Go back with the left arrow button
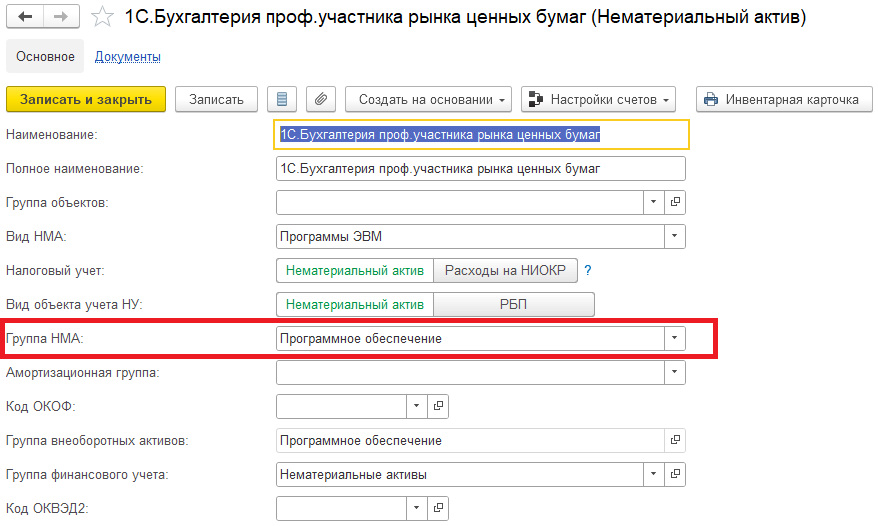The width and height of the screenshot is (878, 526). tap(25, 17)
